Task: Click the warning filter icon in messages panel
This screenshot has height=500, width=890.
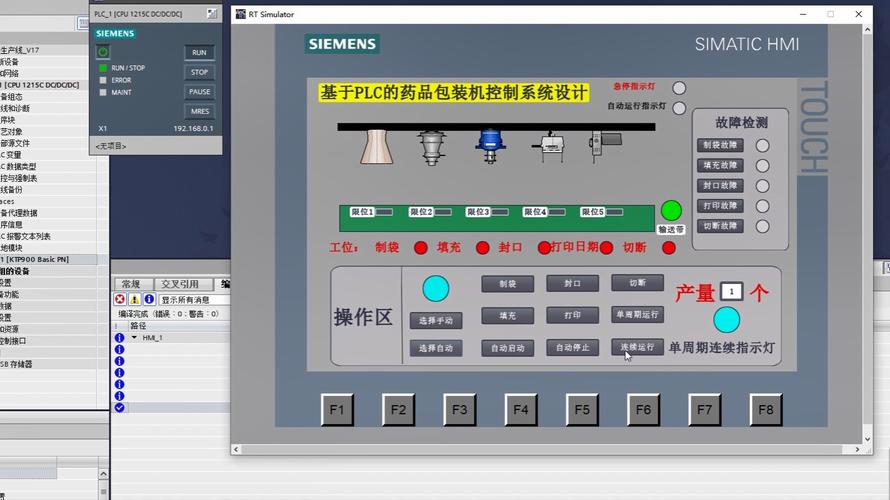Action: (x=135, y=299)
